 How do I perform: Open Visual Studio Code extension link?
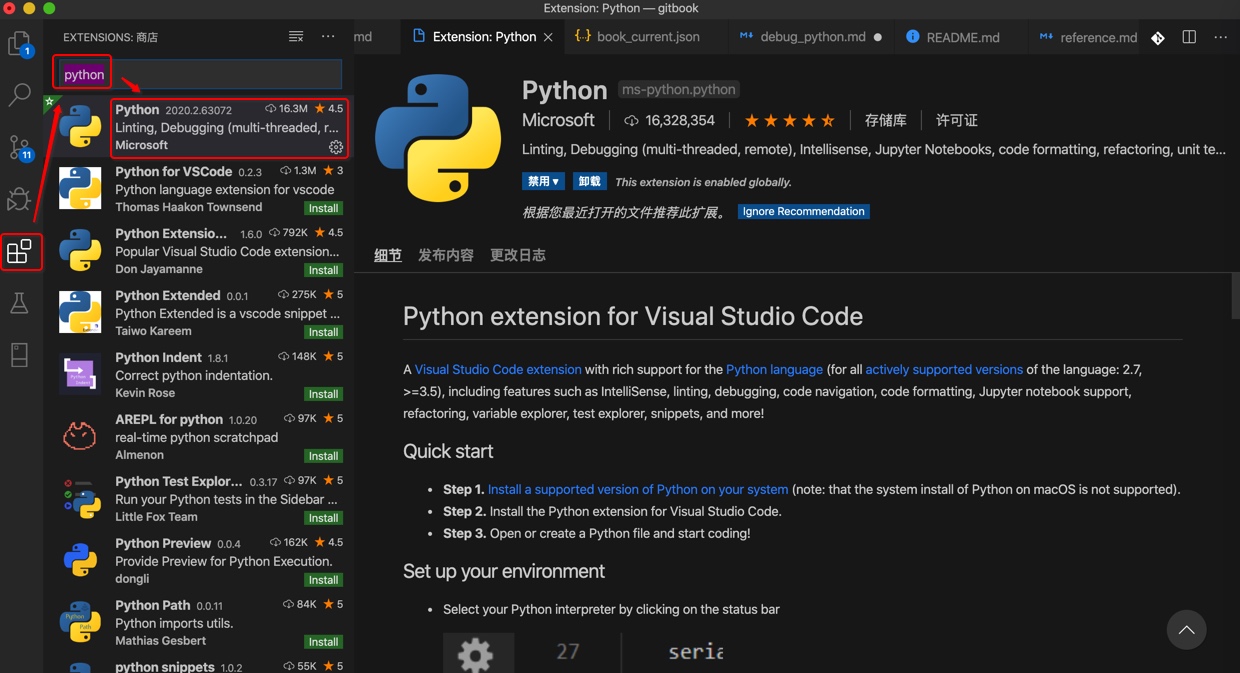coord(498,370)
